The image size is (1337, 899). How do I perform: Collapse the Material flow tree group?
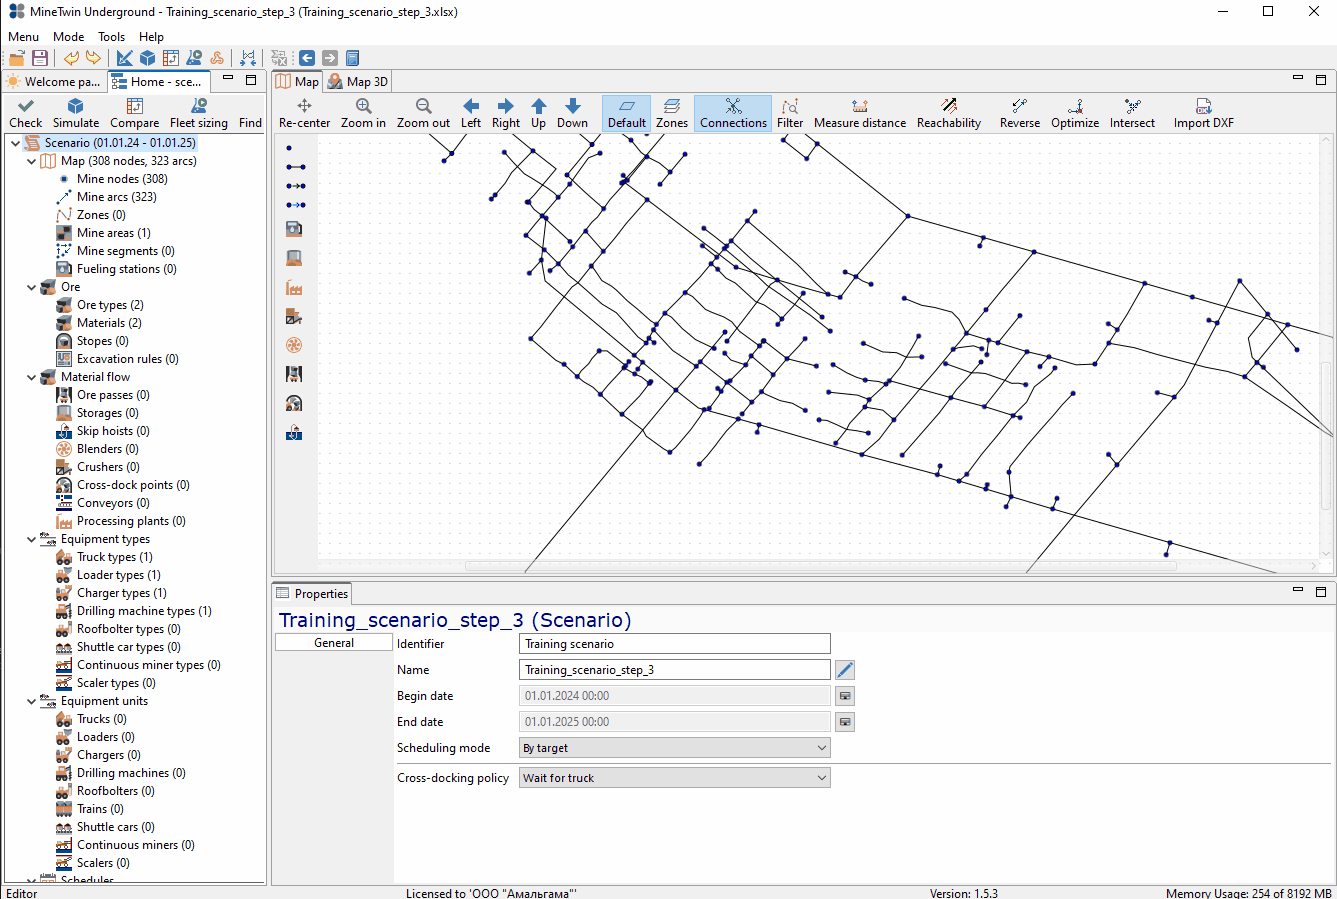point(31,377)
